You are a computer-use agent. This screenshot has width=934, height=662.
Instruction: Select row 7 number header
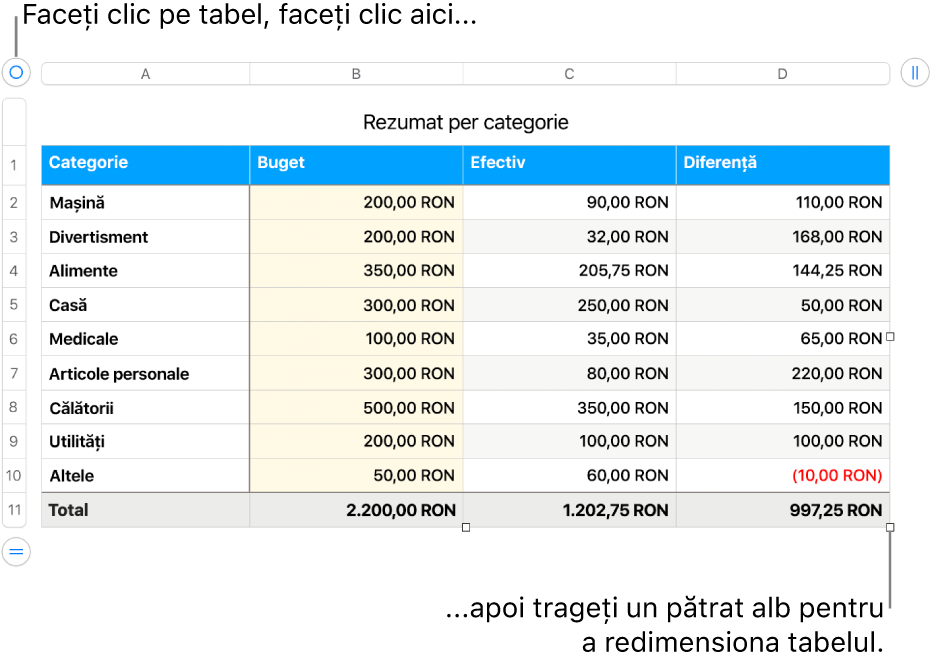[x=14, y=374]
